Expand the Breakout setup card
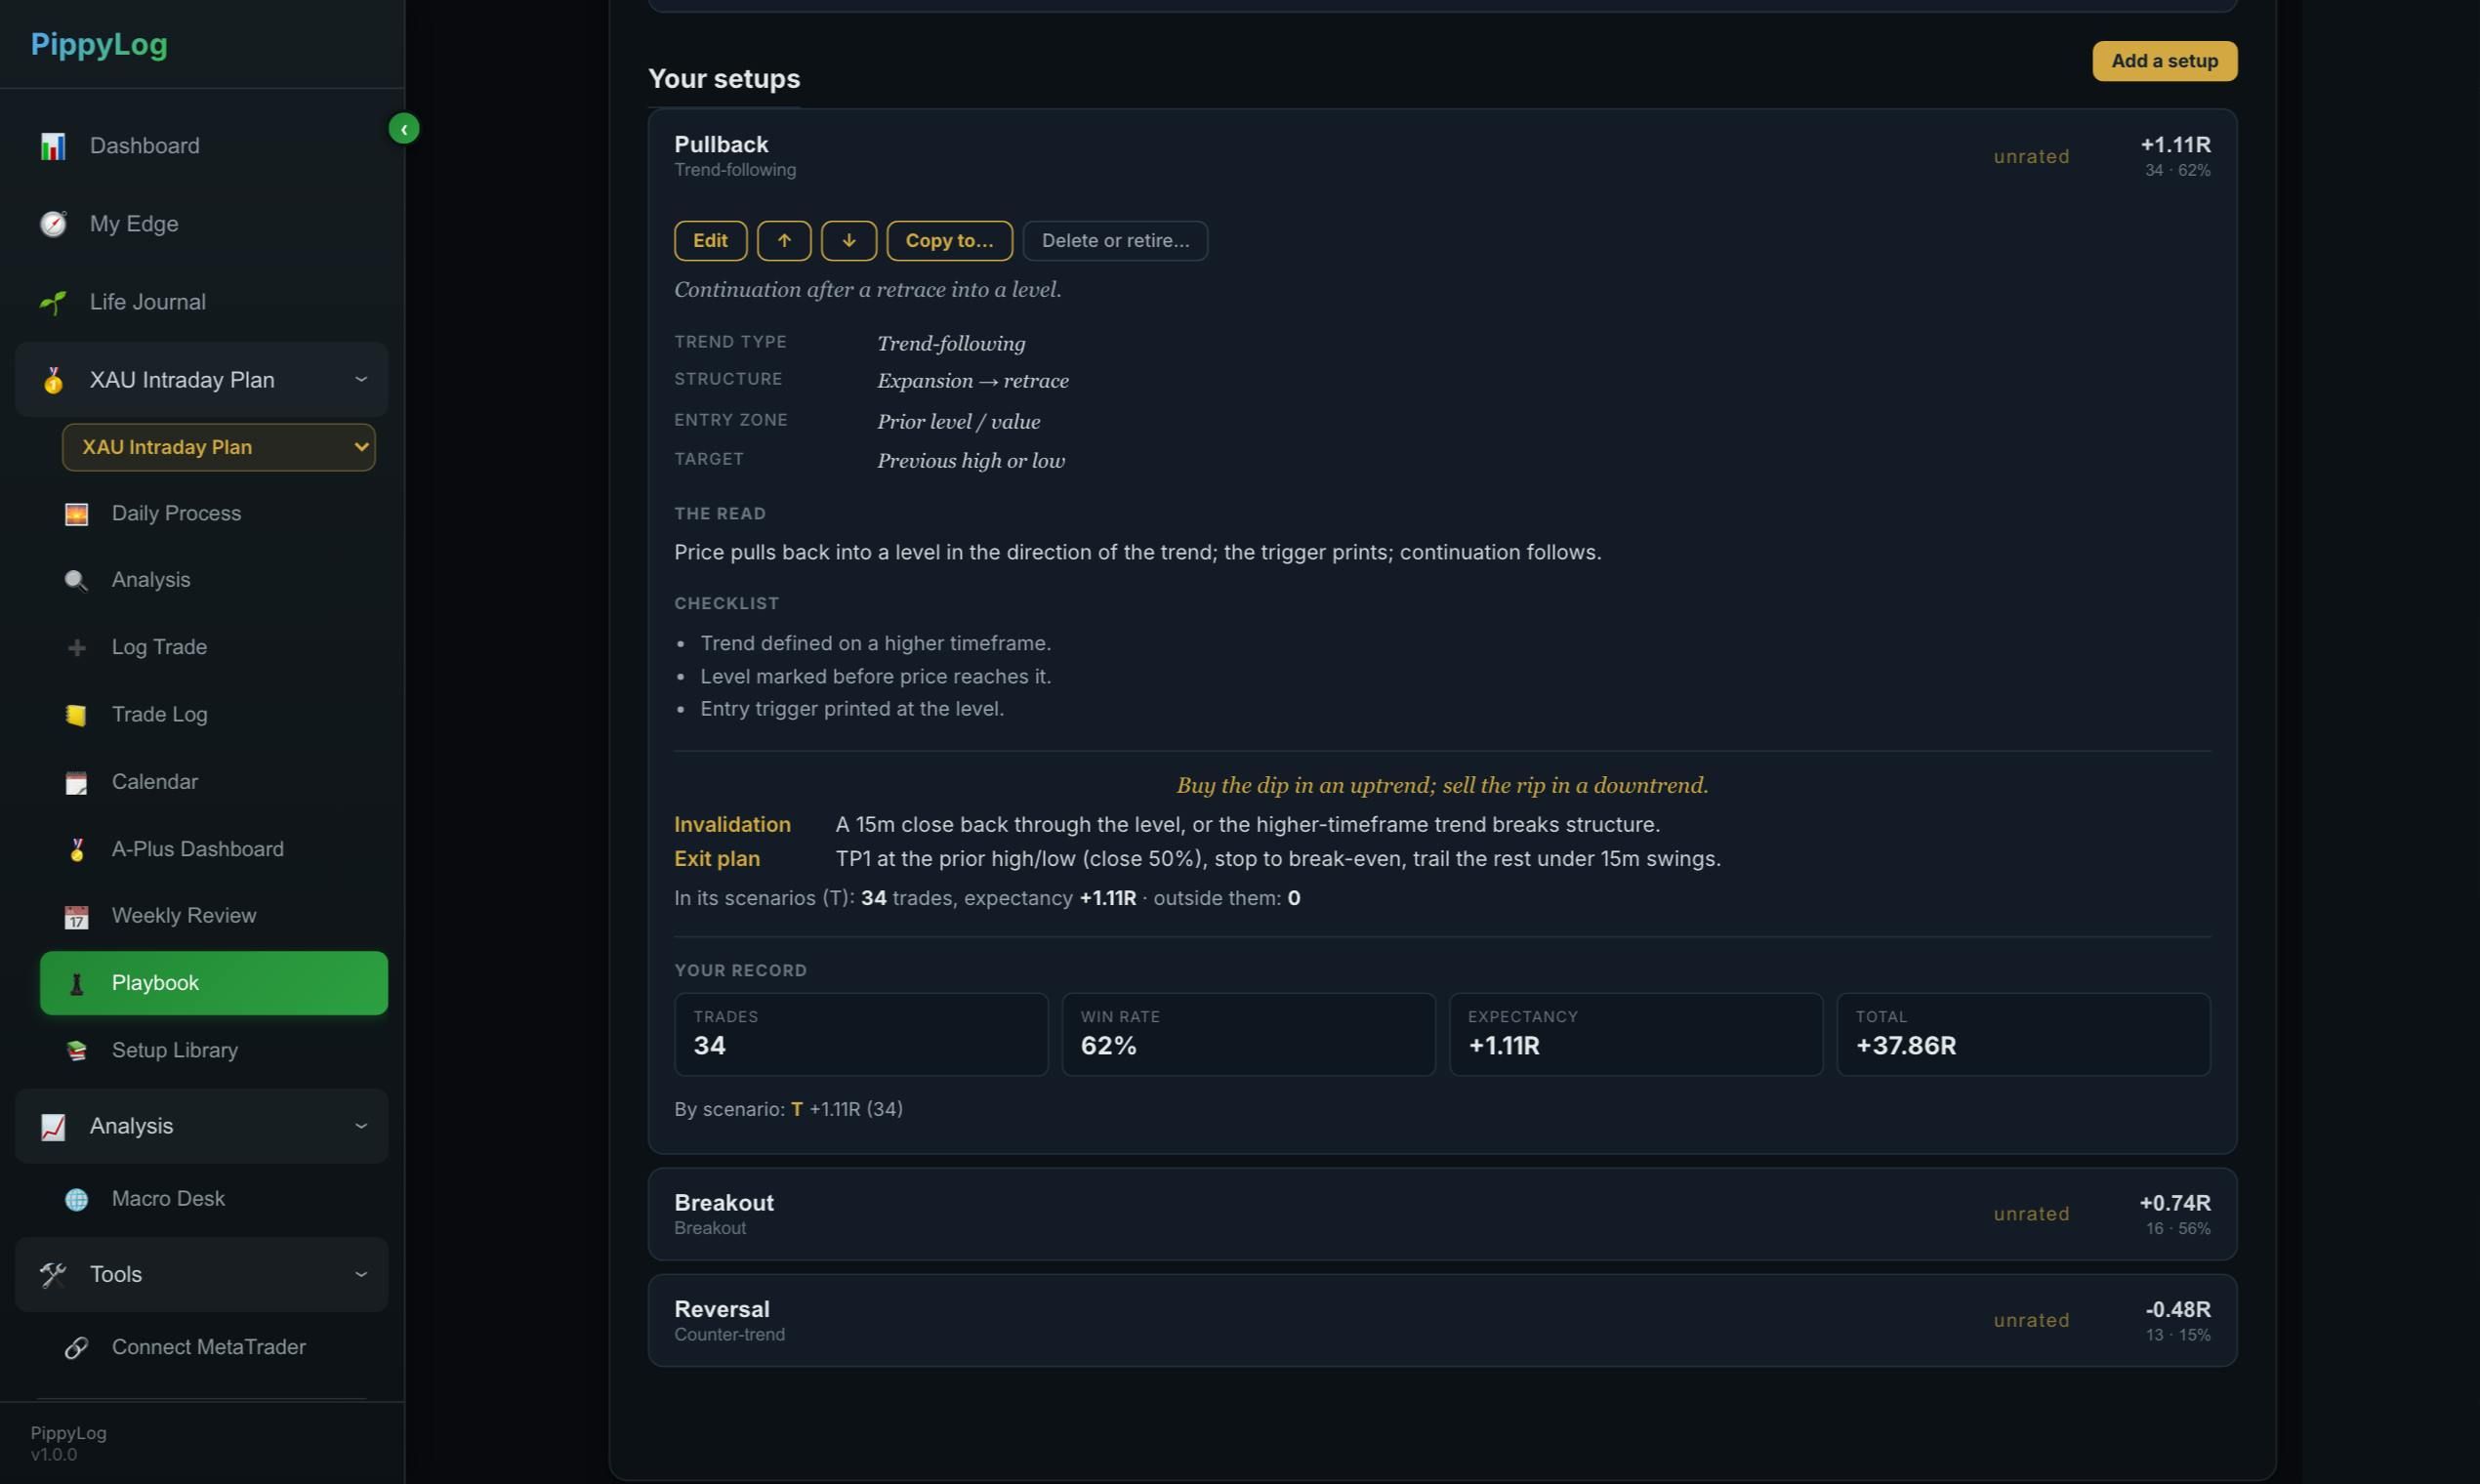 pyautogui.click(x=1442, y=1214)
